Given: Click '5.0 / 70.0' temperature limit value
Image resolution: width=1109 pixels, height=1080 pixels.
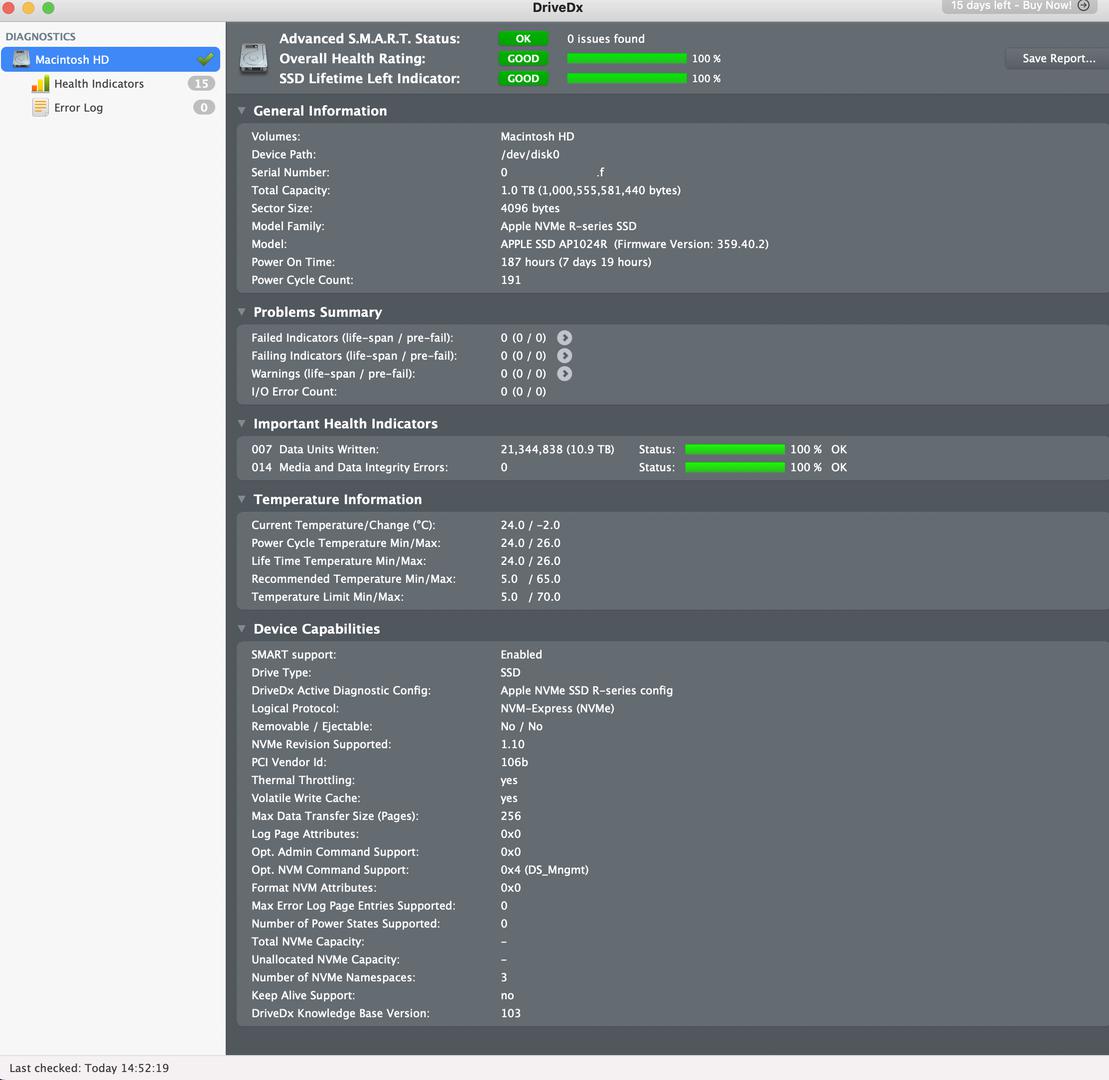Looking at the screenshot, I should (530, 597).
